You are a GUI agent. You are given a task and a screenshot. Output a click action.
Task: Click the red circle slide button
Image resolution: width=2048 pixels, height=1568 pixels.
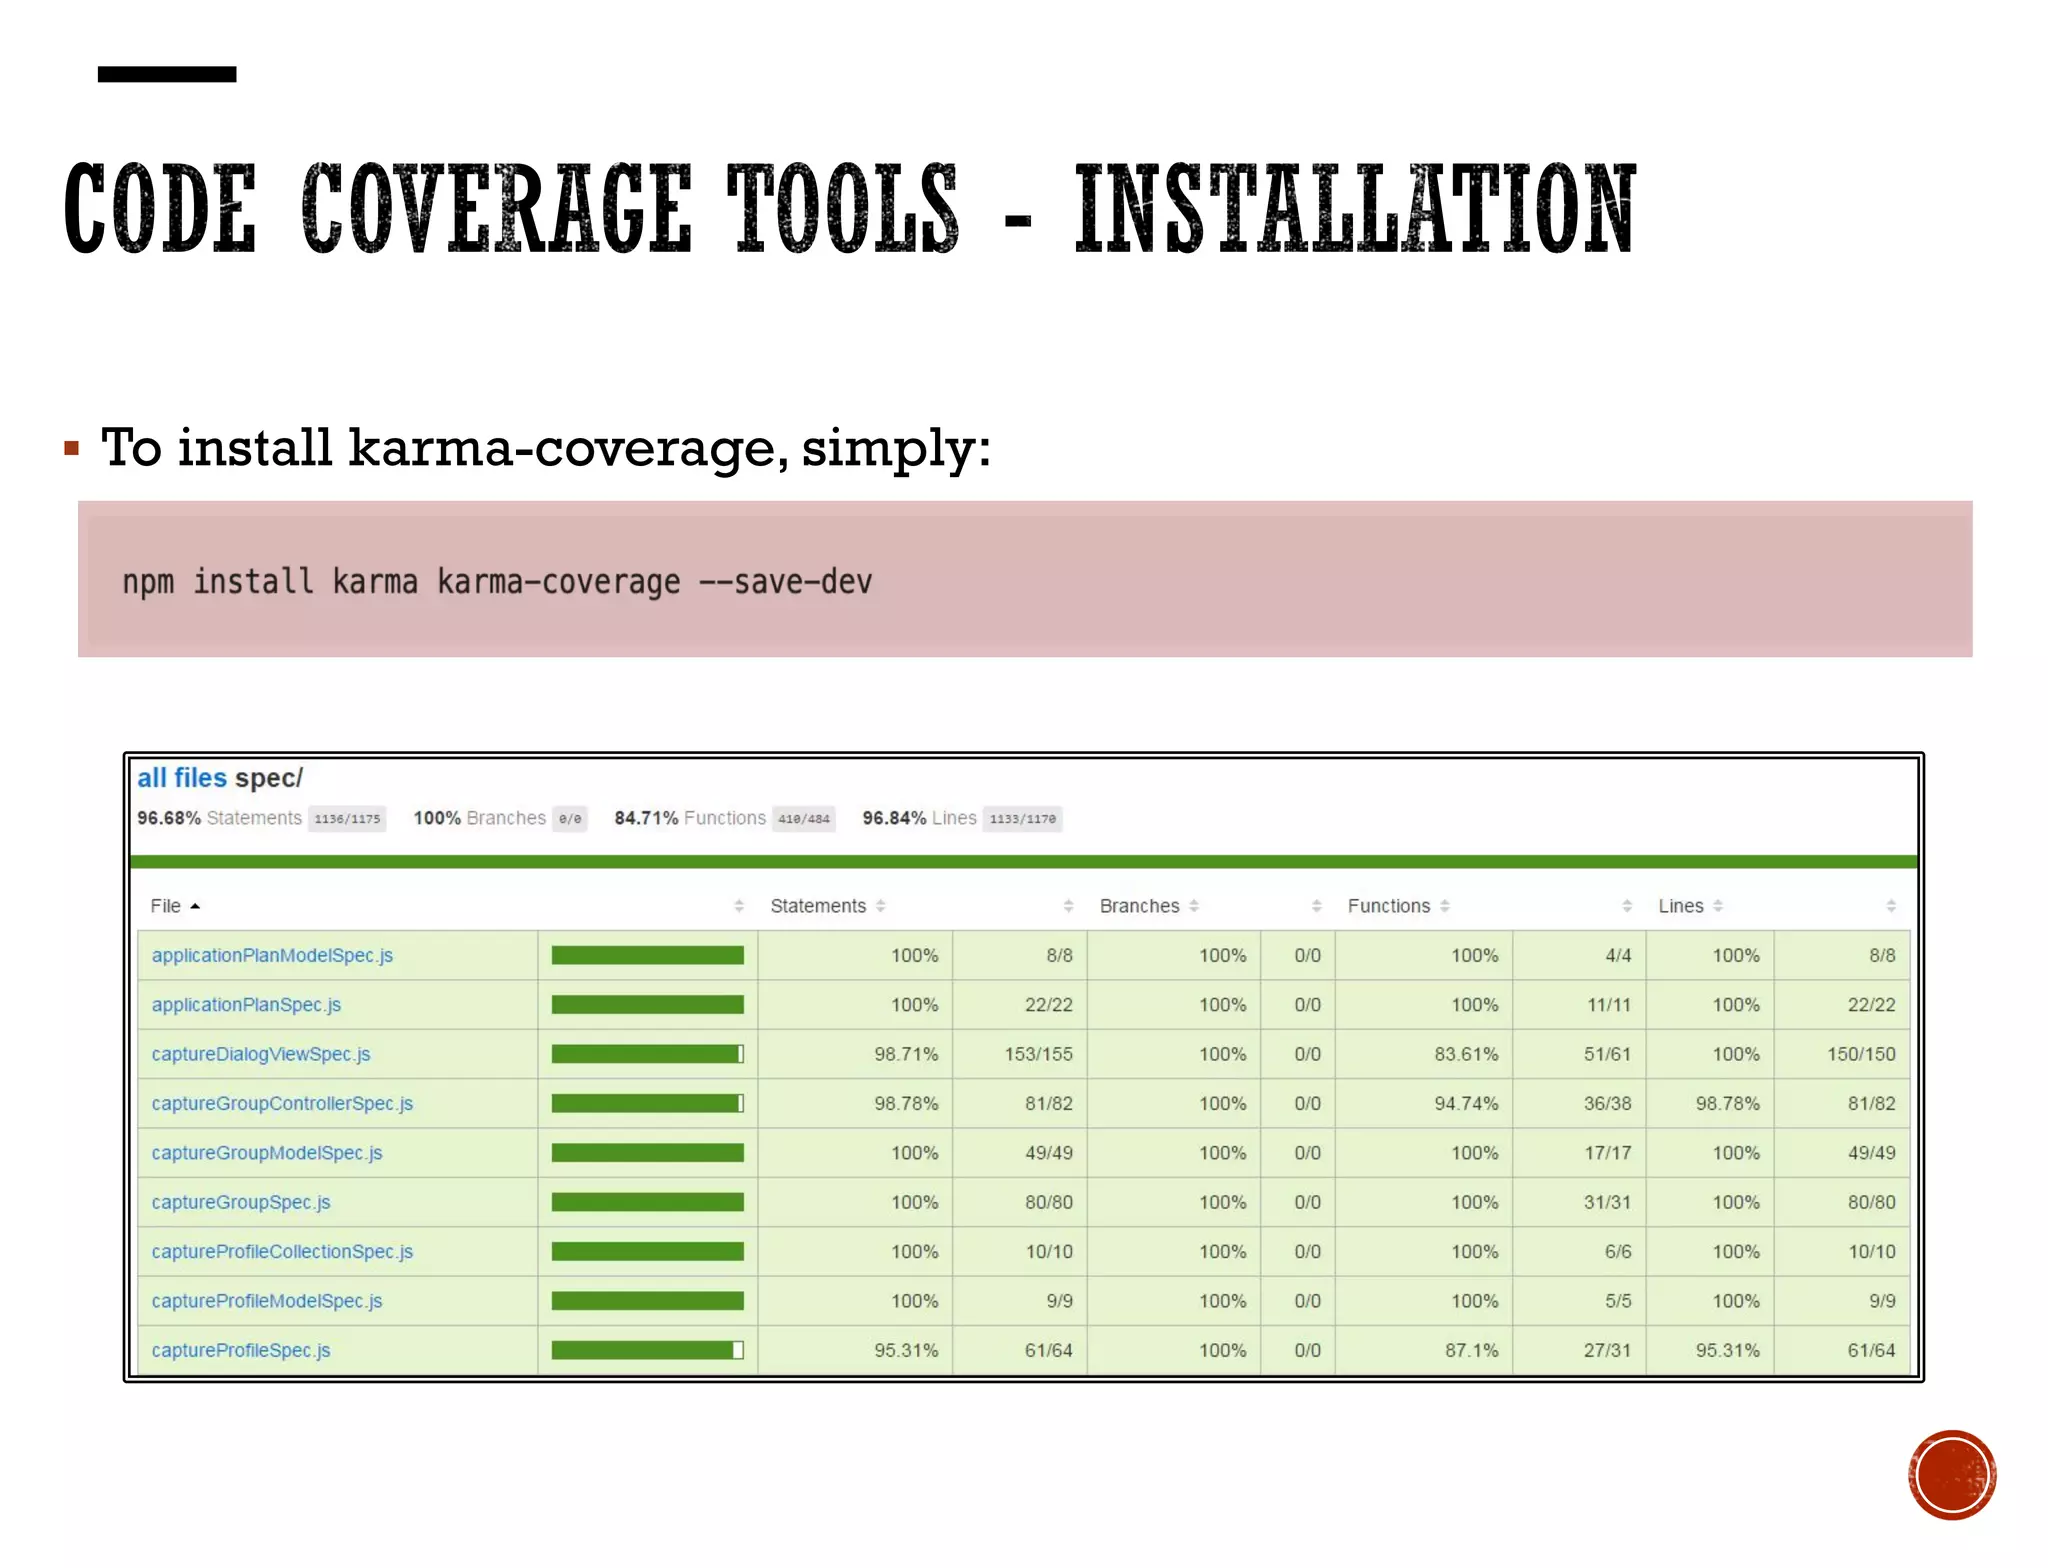(1952, 1474)
